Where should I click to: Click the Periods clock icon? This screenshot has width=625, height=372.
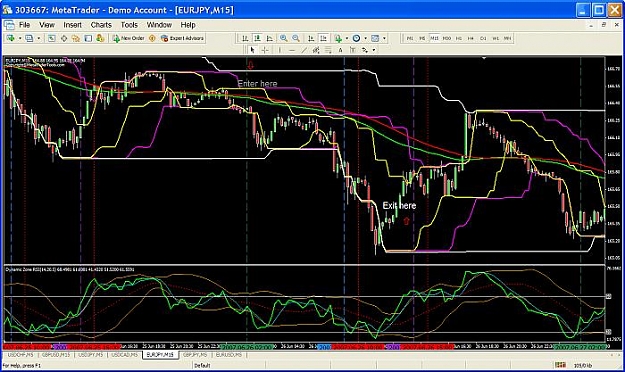pyautogui.click(x=356, y=38)
